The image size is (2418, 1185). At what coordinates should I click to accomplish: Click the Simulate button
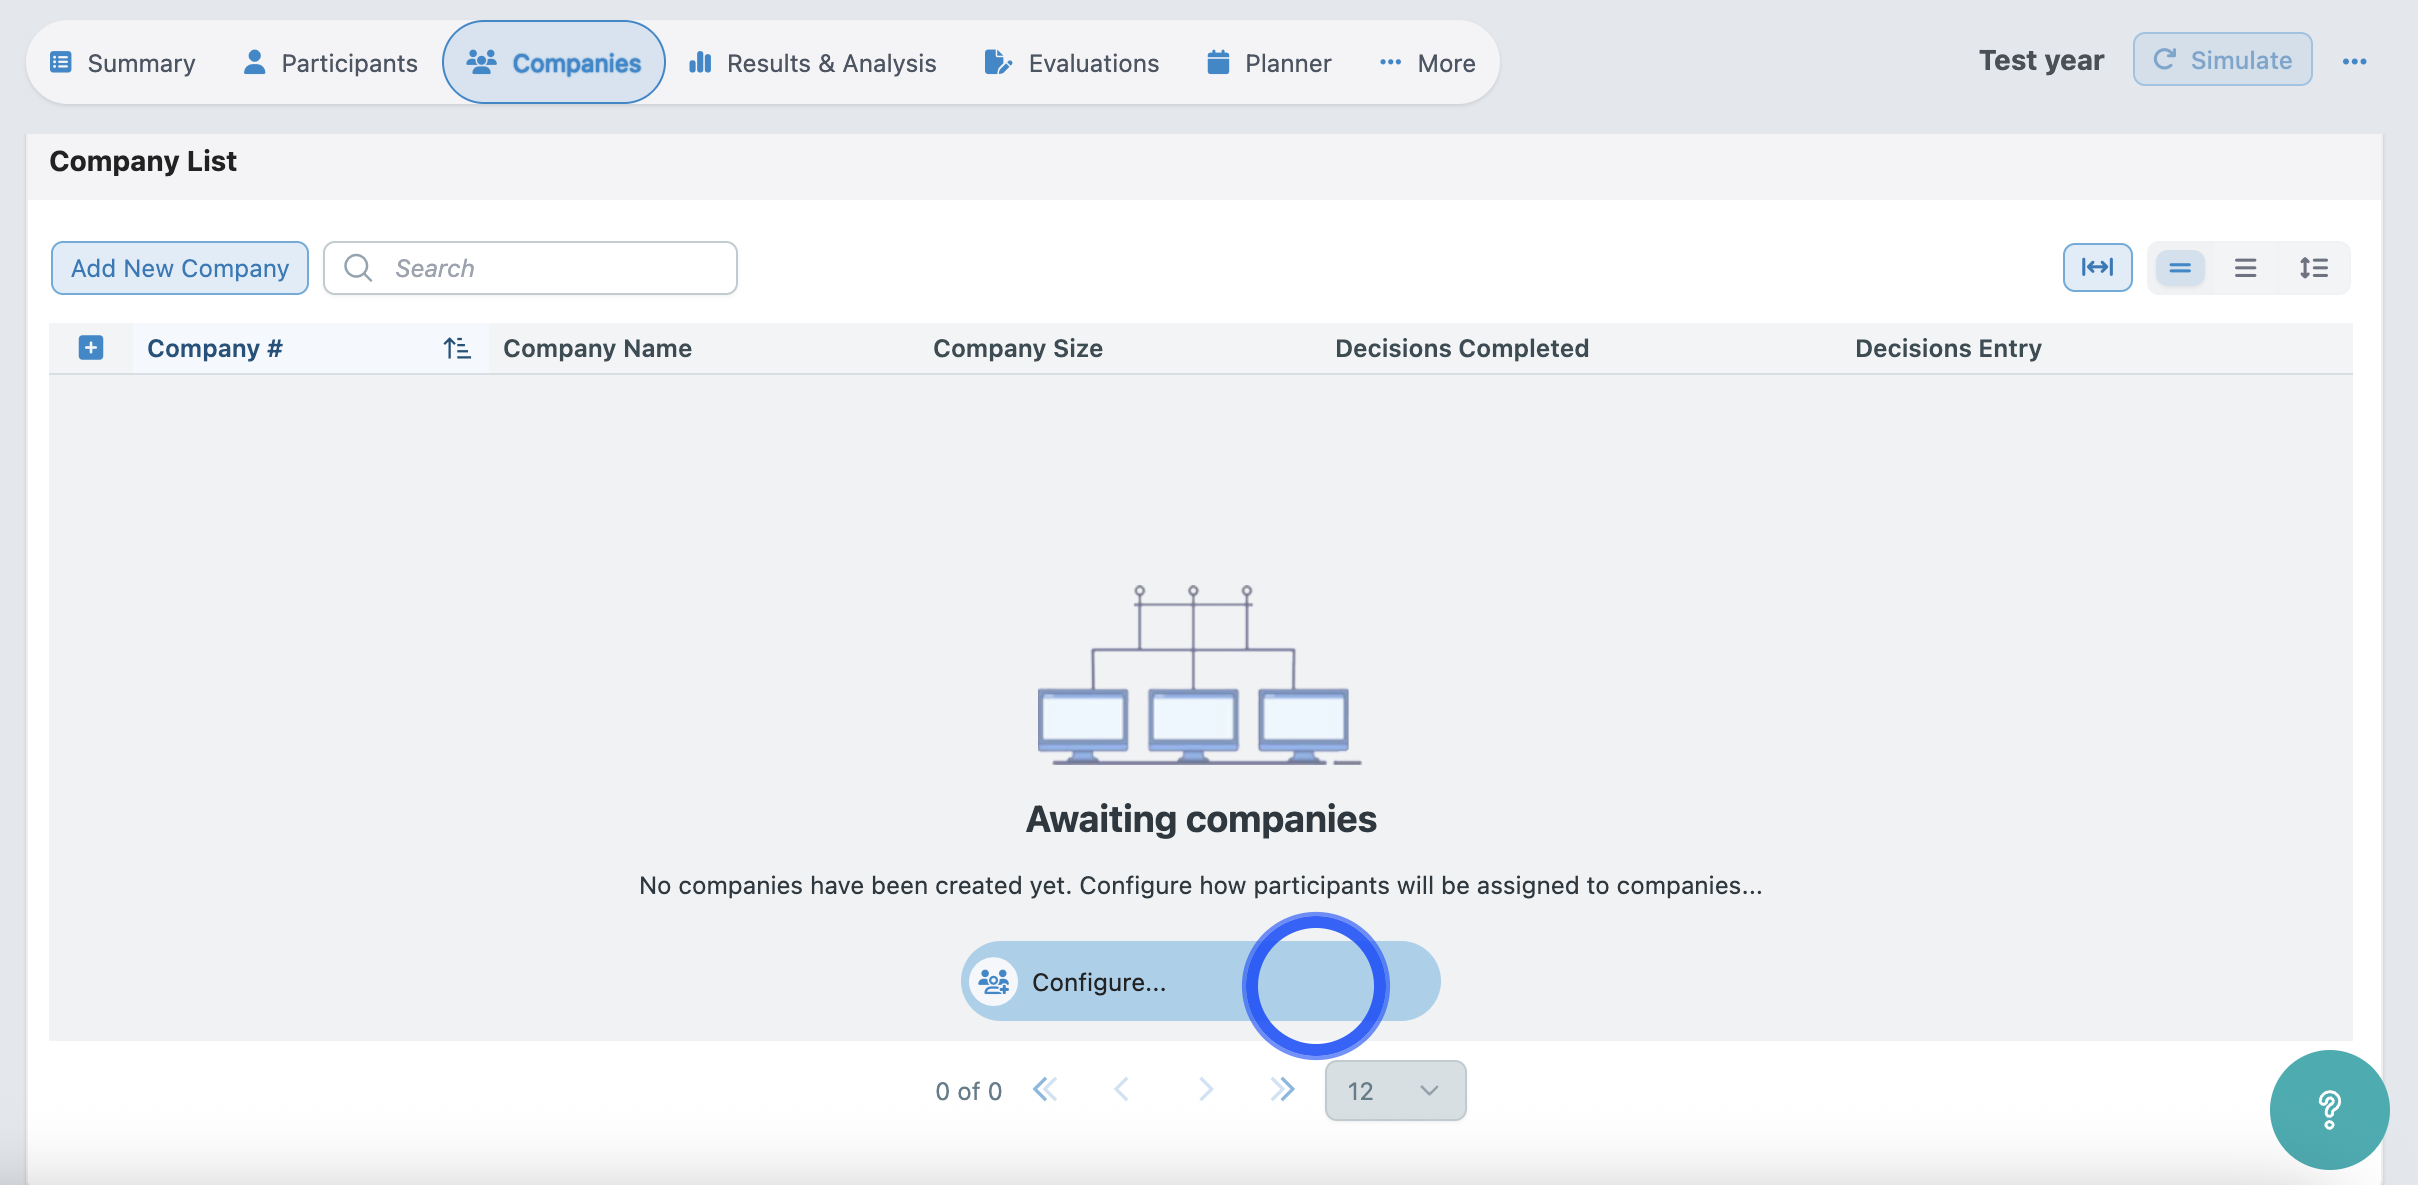point(2222,60)
